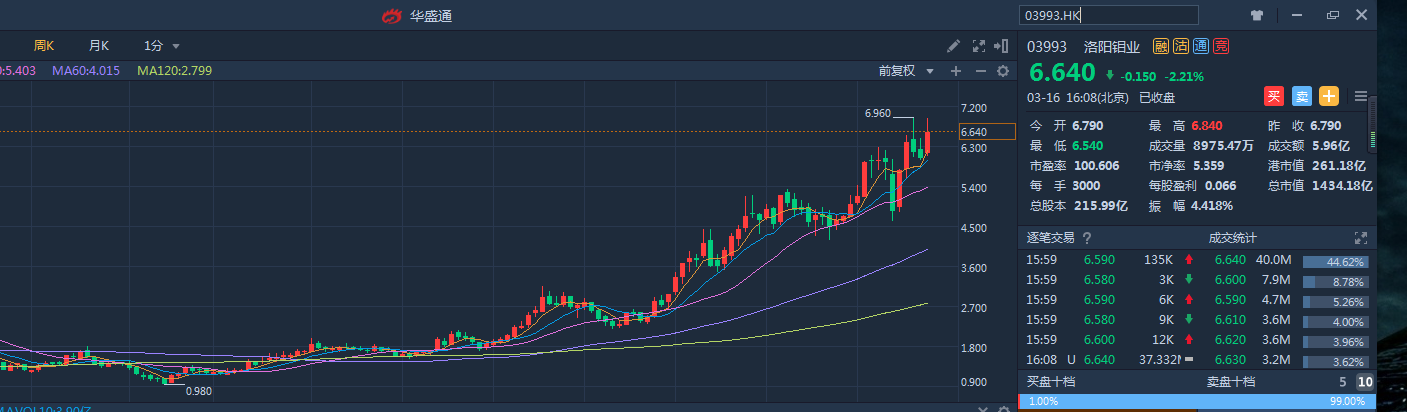The width and height of the screenshot is (1407, 412).
Task: Switch order book depth to 10
Action: tap(1364, 382)
